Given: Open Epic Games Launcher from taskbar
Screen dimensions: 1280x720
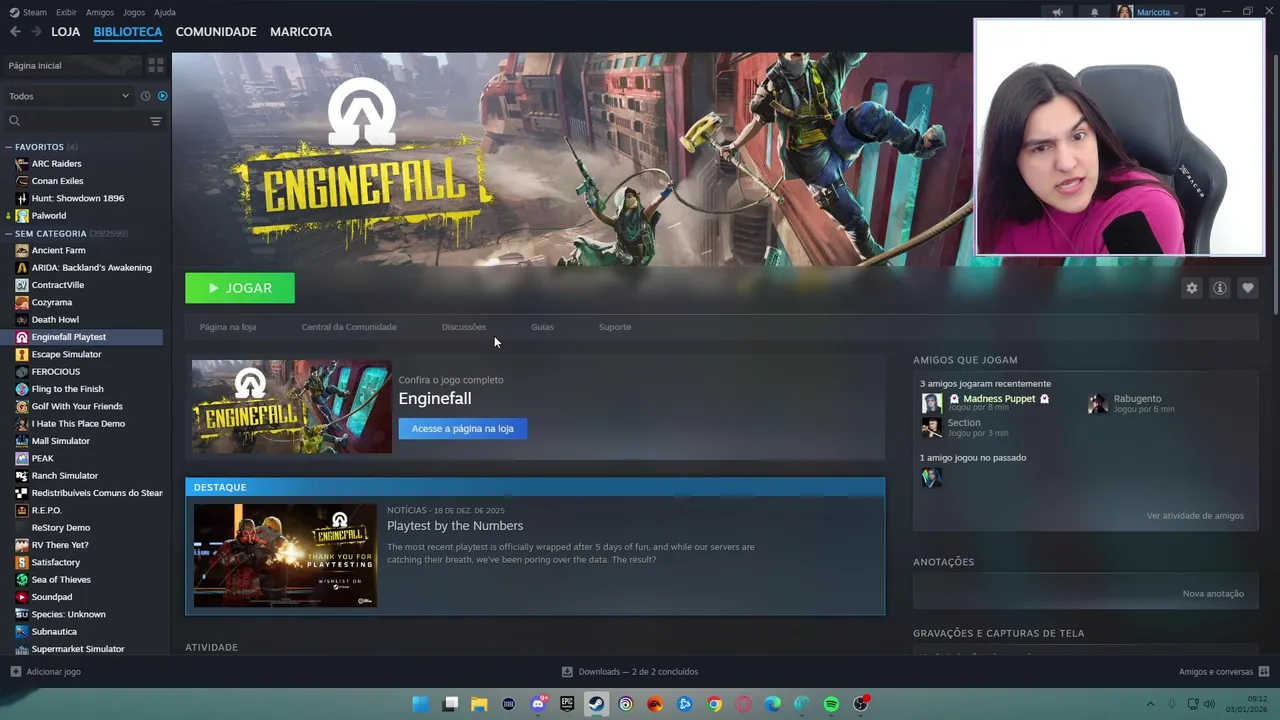Looking at the screenshot, I should 567,704.
